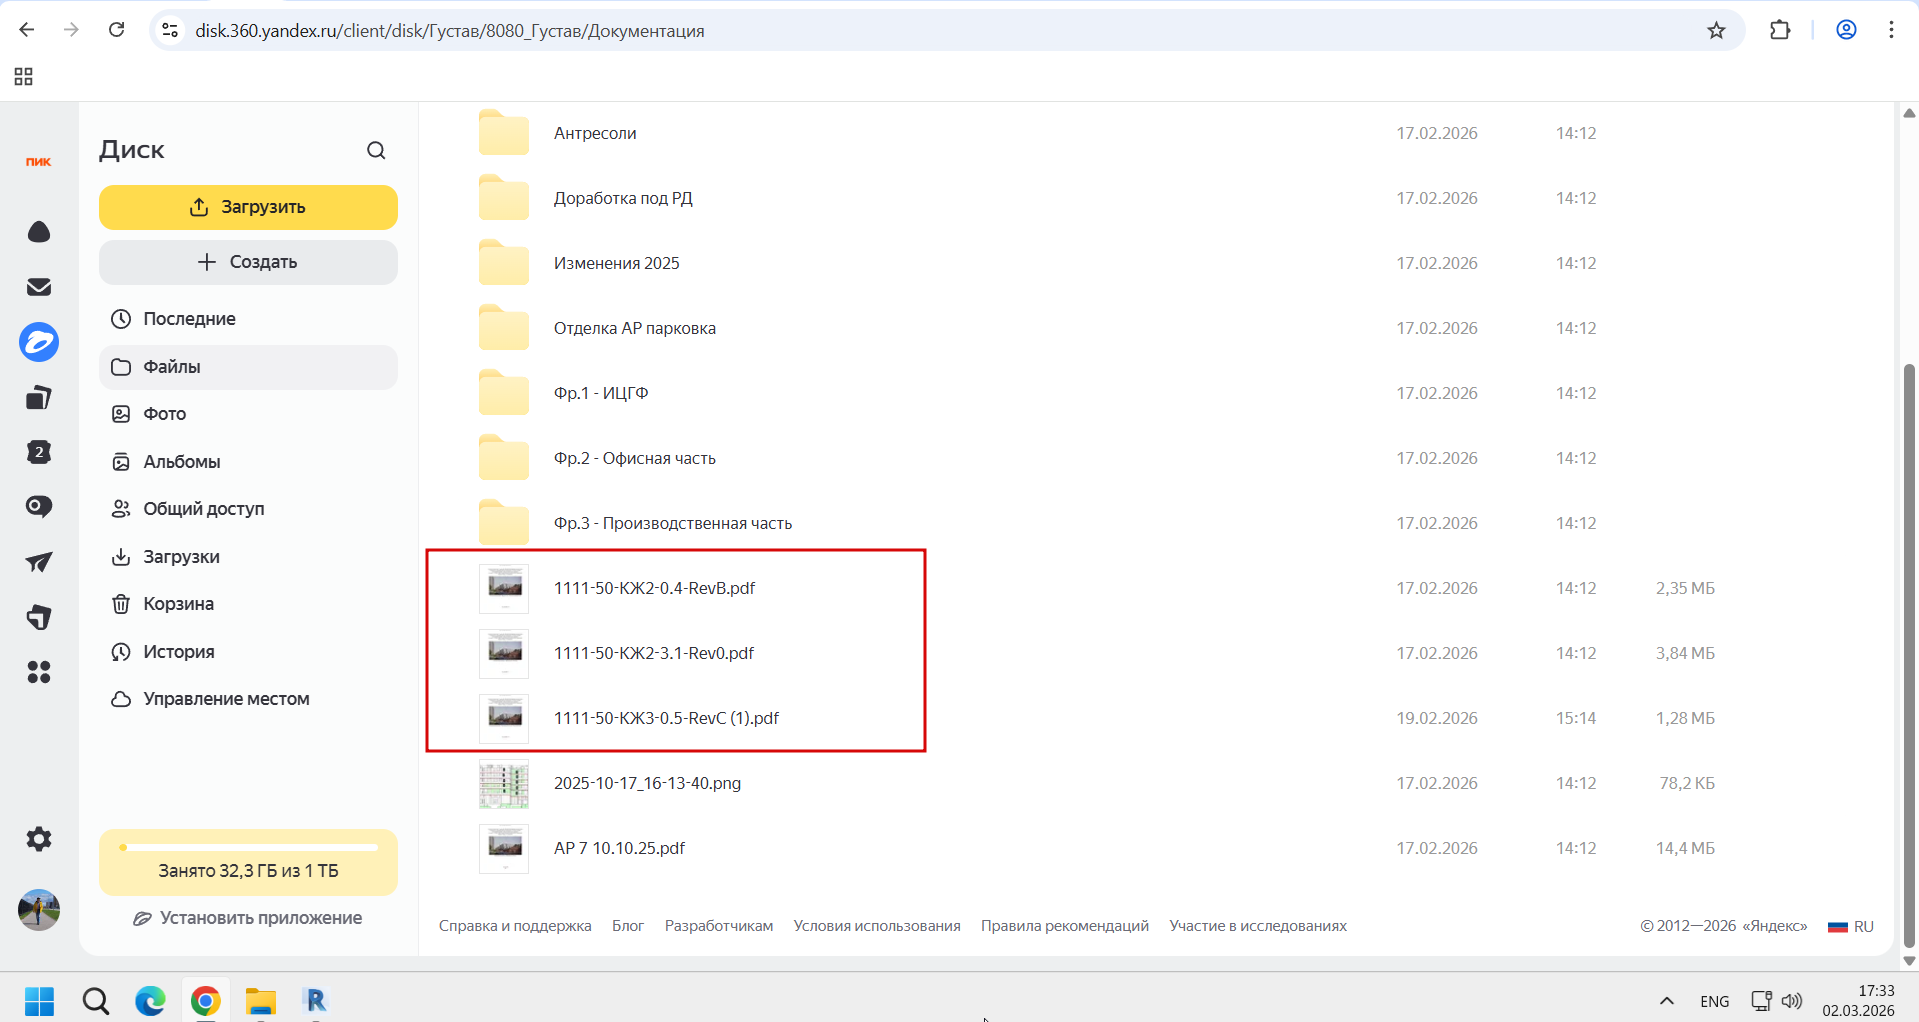Select Файлы in the sidebar
The width and height of the screenshot is (1919, 1022).
point(248,367)
